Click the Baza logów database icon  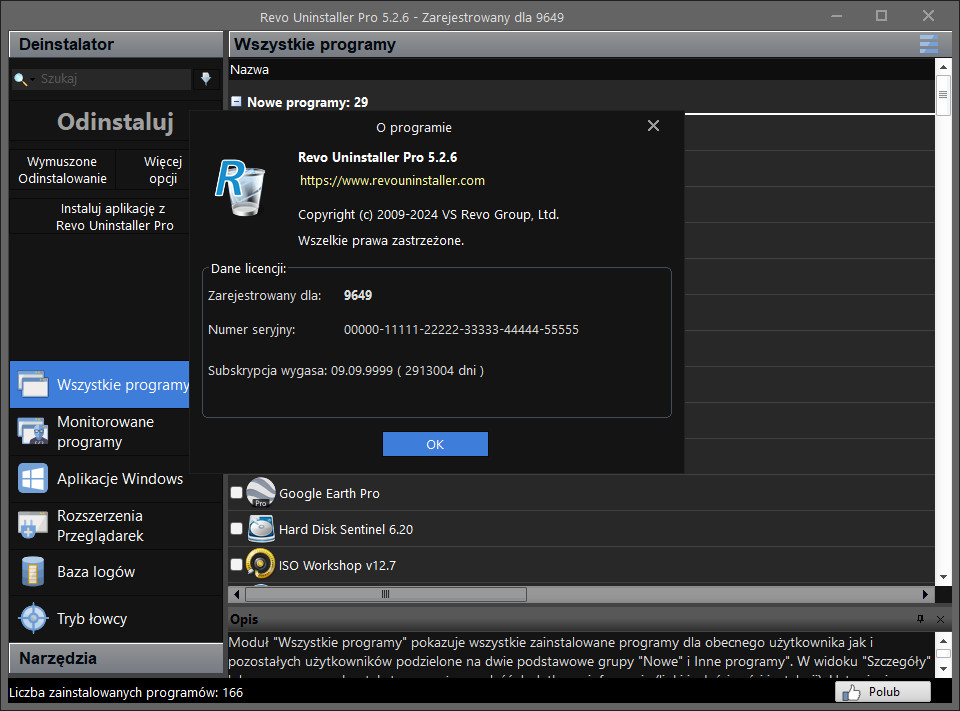33,571
